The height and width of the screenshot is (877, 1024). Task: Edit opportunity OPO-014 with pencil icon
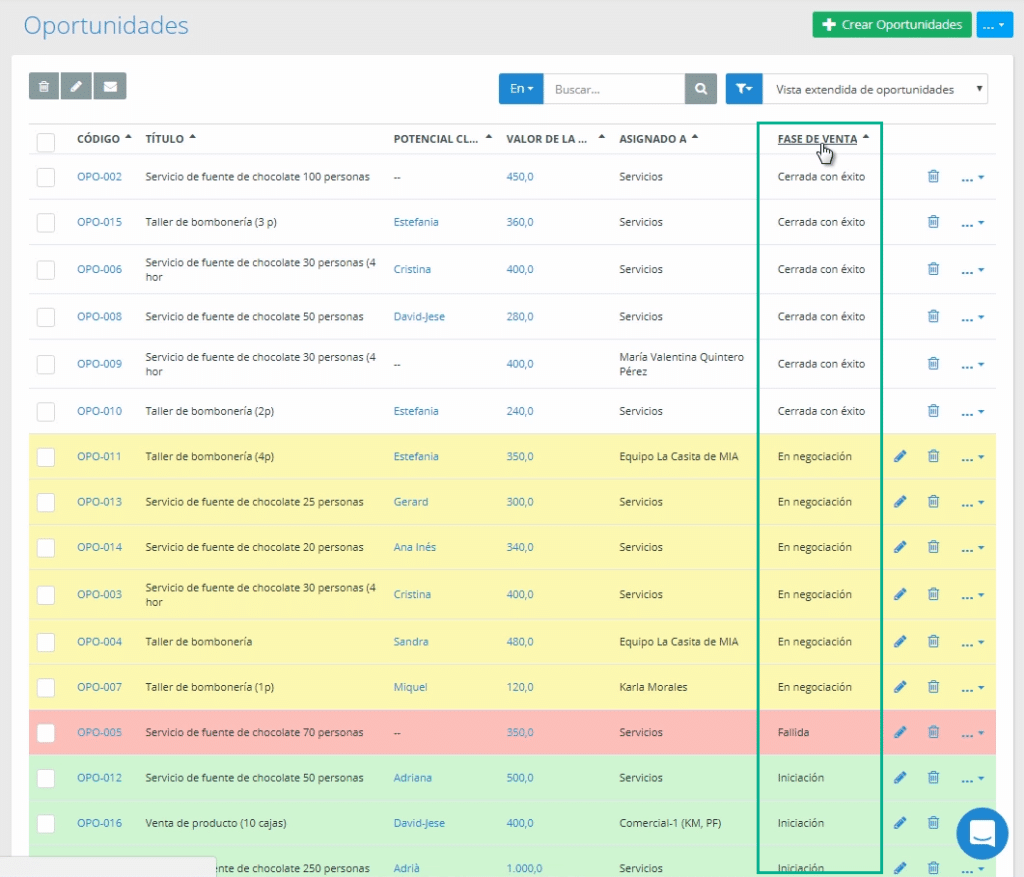pyautogui.click(x=900, y=547)
